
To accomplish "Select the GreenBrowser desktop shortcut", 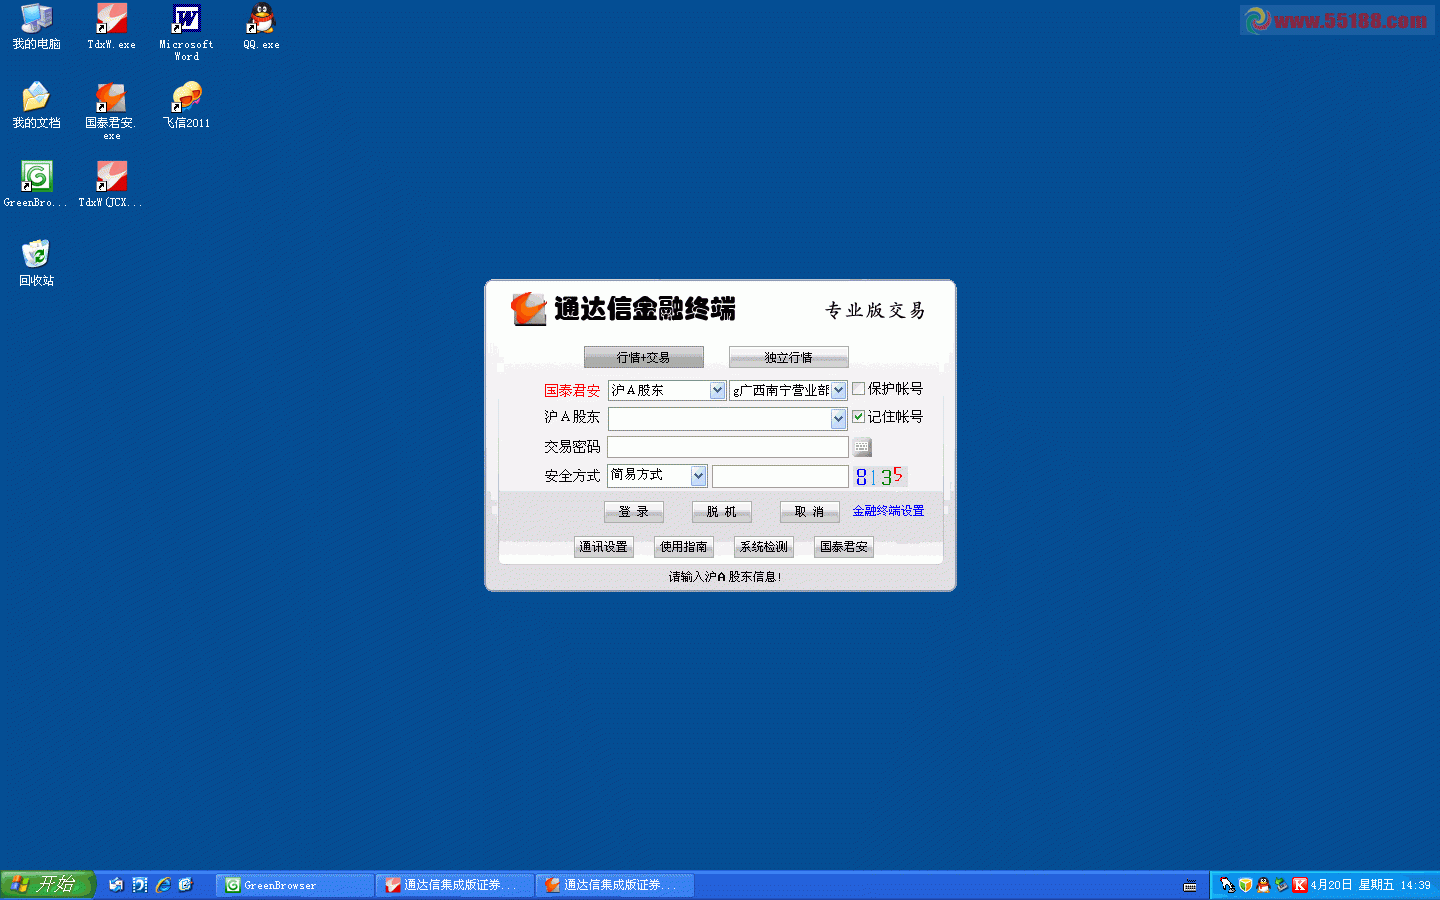I will pyautogui.click(x=37, y=184).
